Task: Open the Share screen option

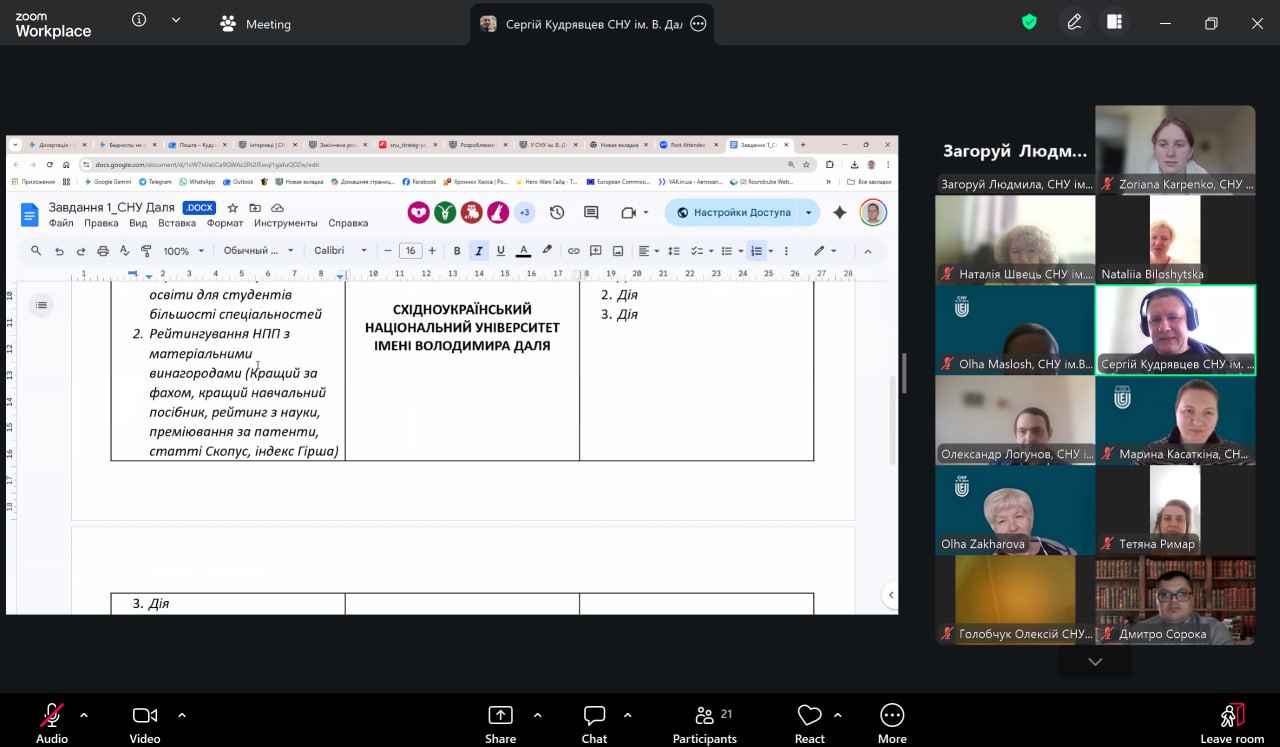Action: [500, 716]
